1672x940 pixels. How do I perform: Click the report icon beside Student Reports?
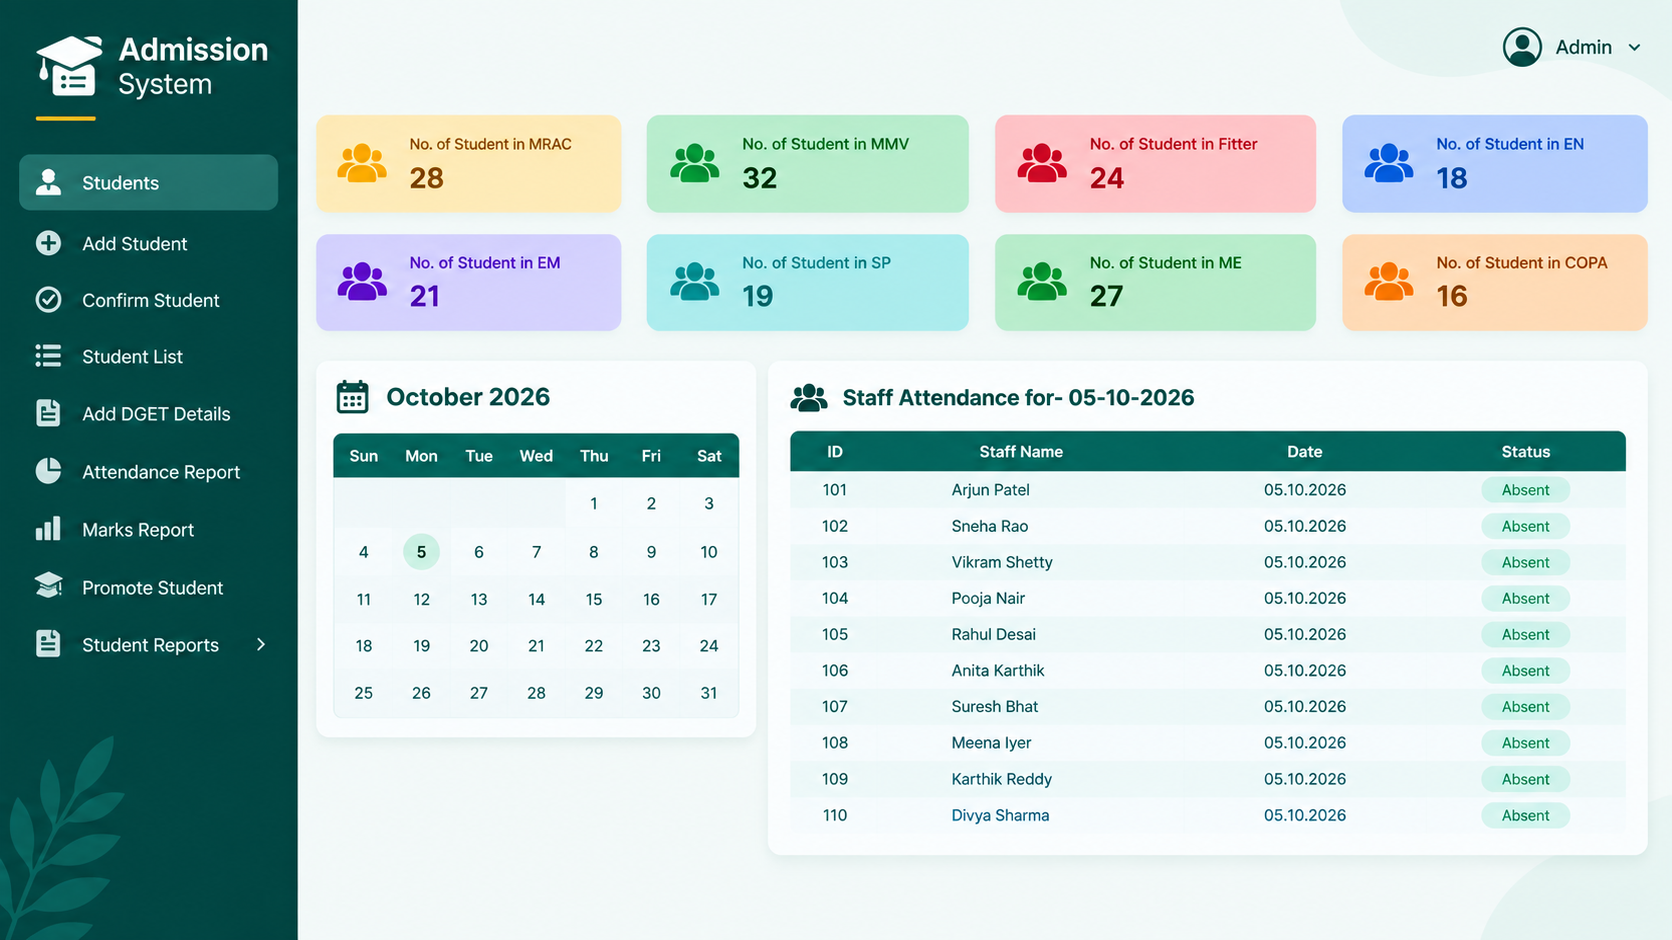[x=48, y=644]
